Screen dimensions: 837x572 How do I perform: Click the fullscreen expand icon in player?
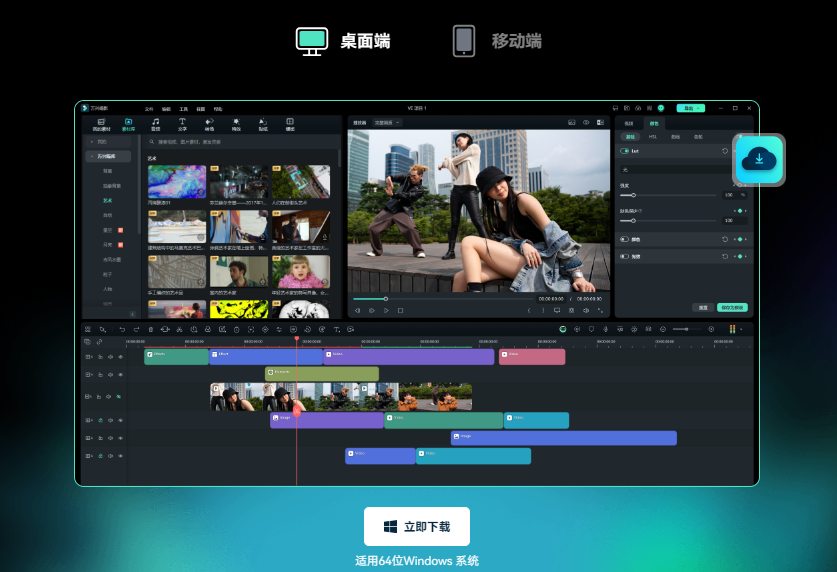[600, 310]
